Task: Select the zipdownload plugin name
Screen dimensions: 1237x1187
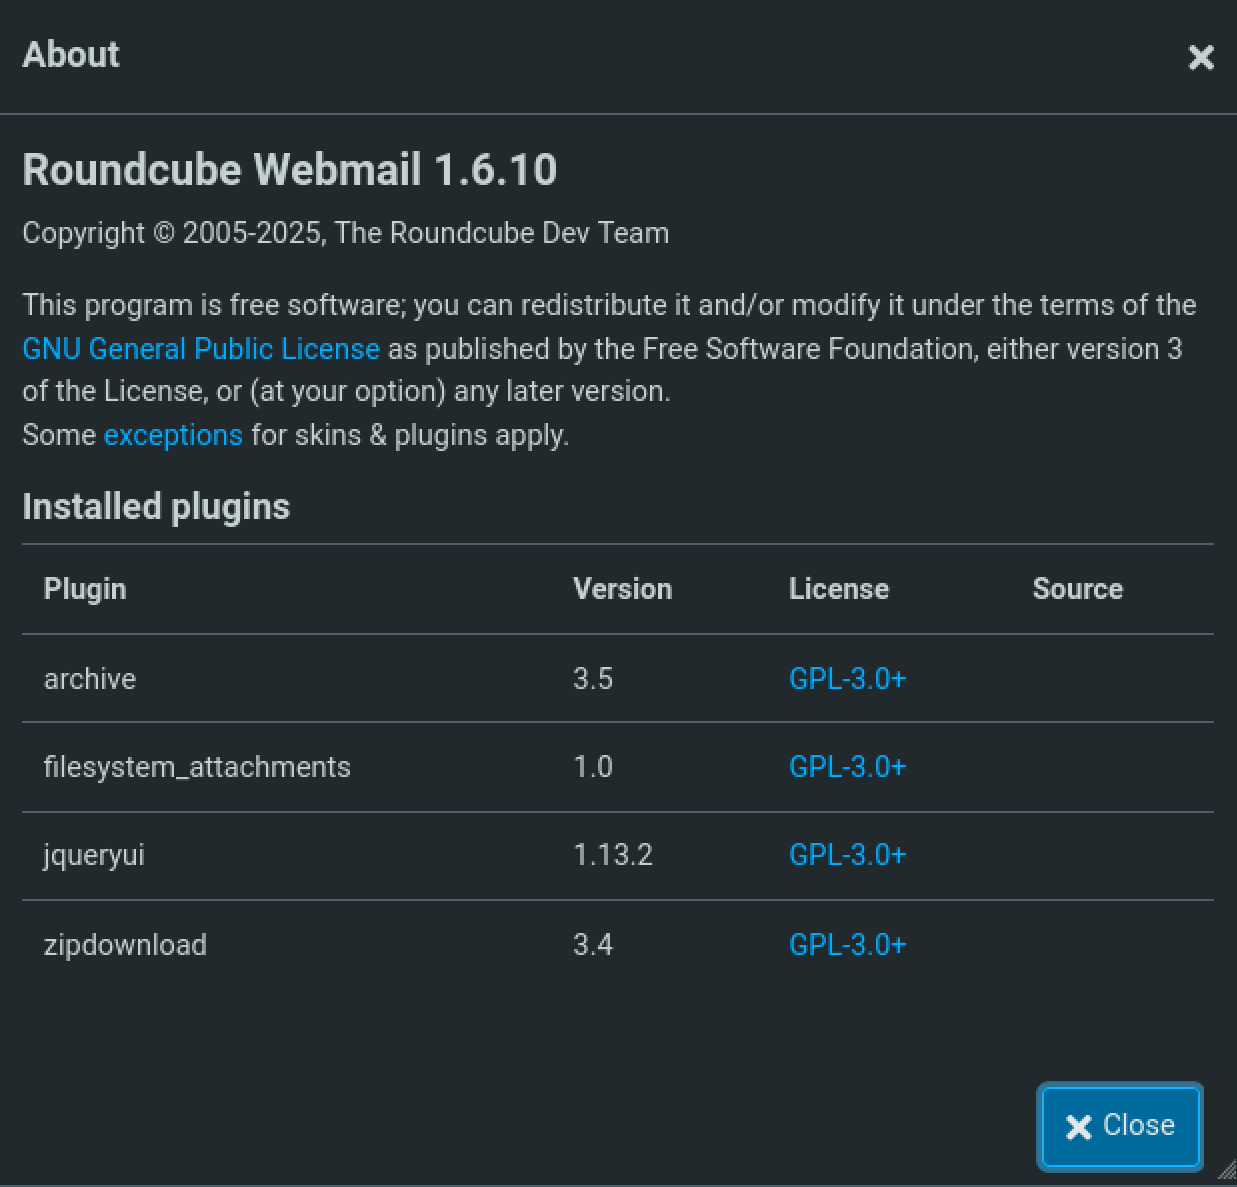Action: 125,945
